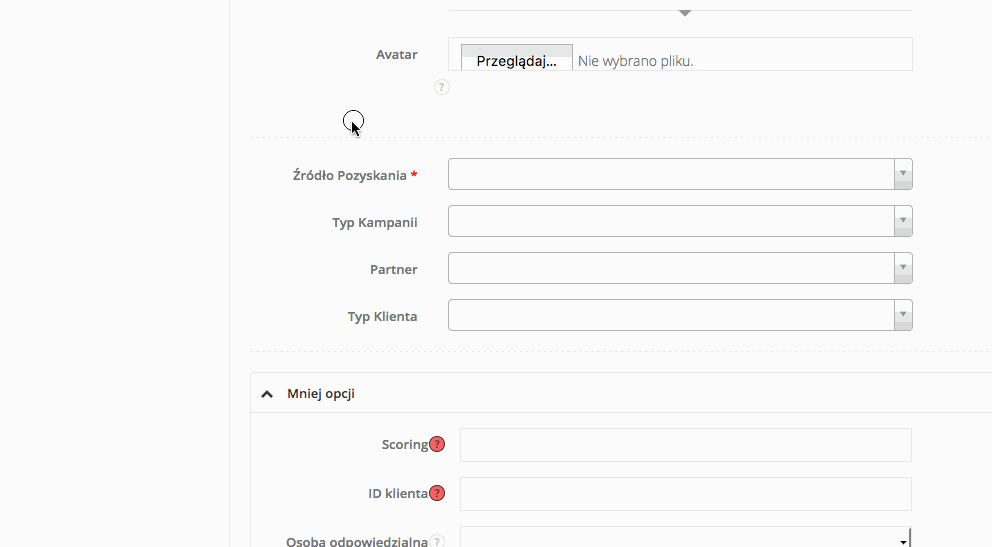Image resolution: width=992 pixels, height=547 pixels.
Task: Click the arrow on Partner select
Action: click(x=903, y=268)
